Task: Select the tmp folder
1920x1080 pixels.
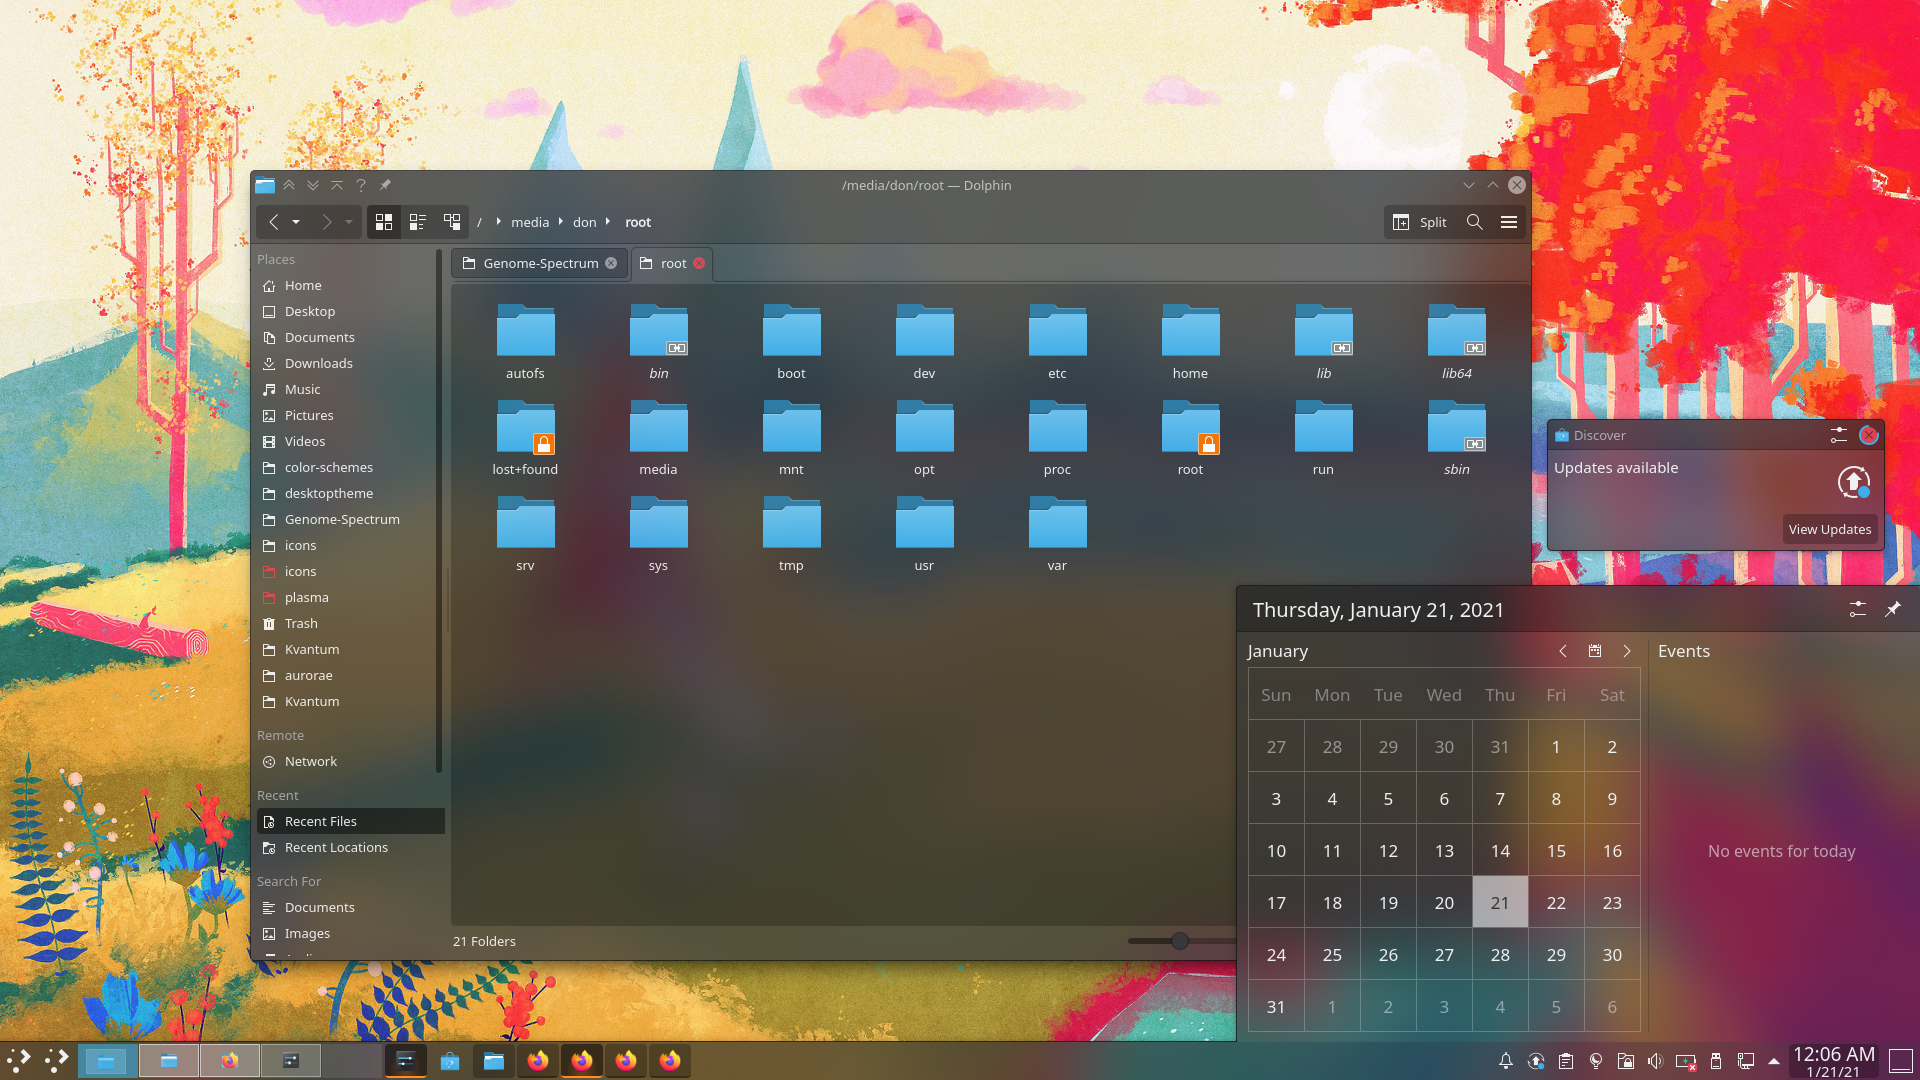Action: (x=791, y=534)
